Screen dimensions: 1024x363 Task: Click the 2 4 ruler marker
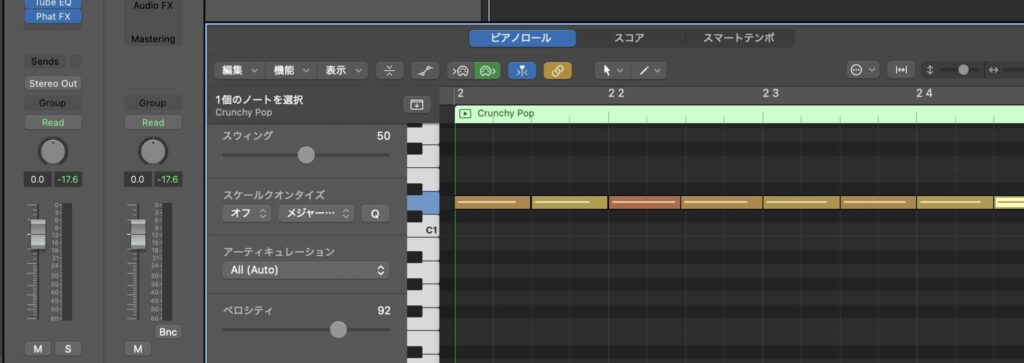click(x=924, y=93)
